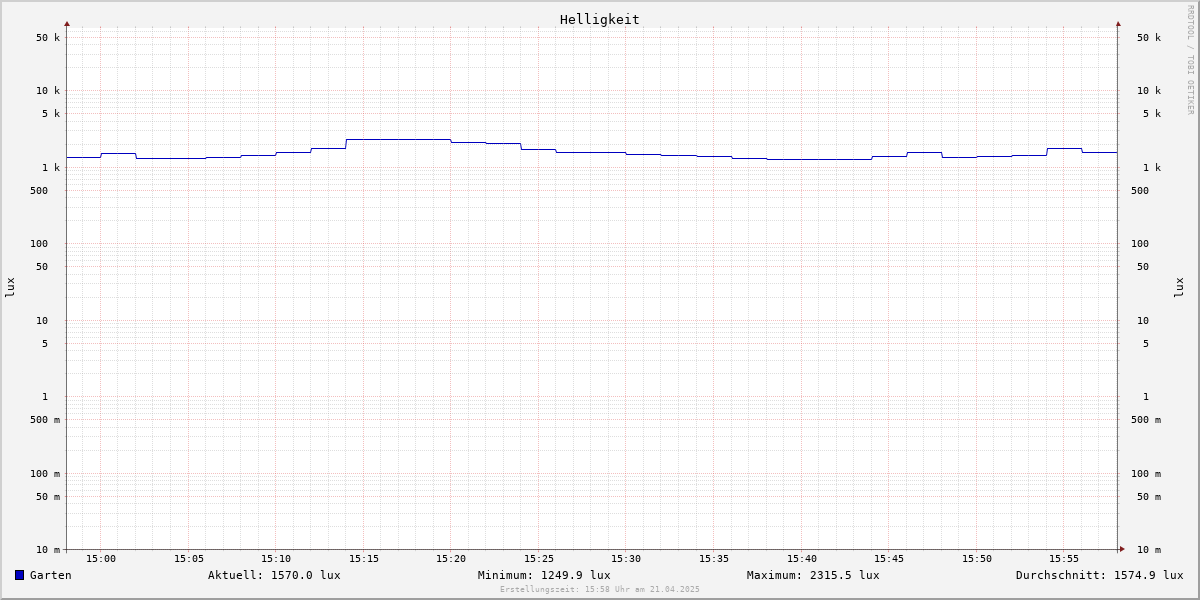The image size is (1200, 600).
Task: Click the 15:45 time axis label
Action: point(889,559)
